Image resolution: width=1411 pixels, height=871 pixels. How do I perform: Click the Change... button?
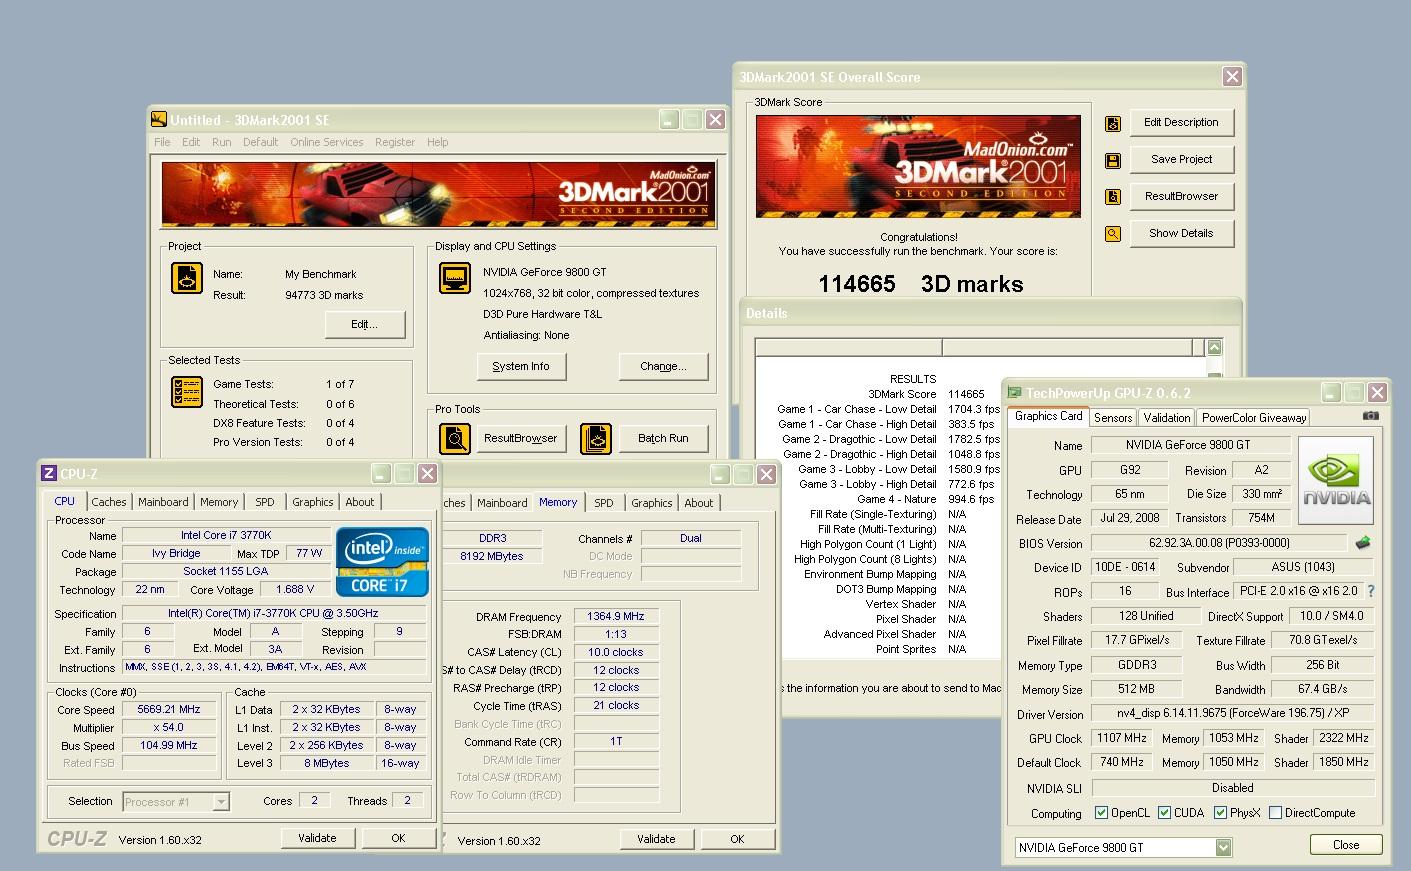[x=664, y=366]
